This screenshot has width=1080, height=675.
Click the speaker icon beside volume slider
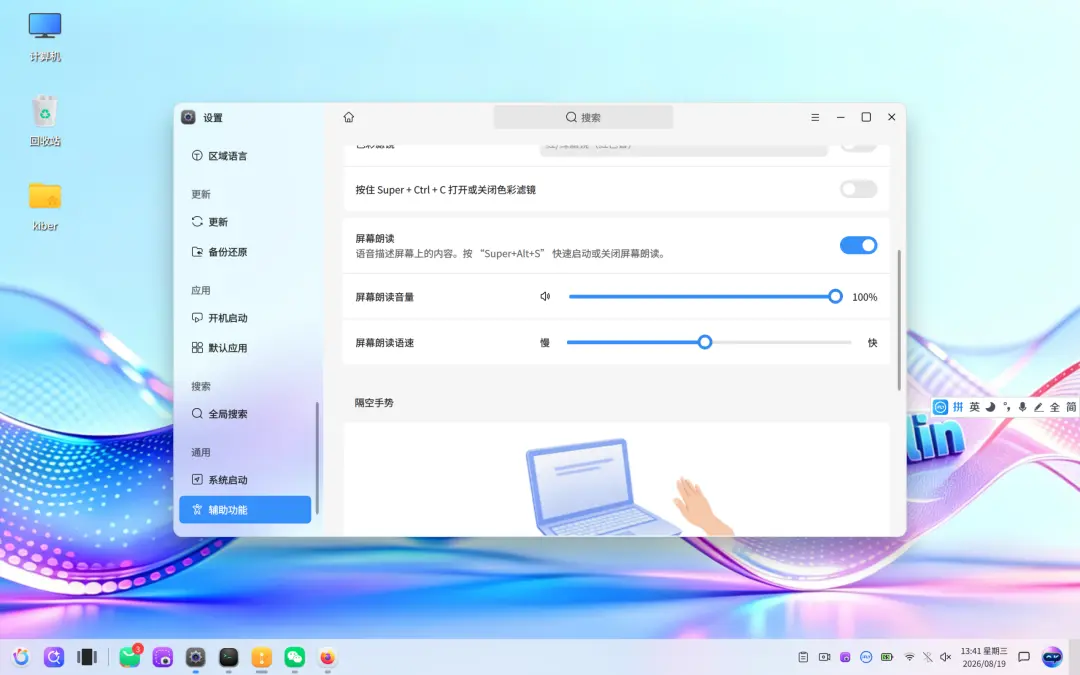(545, 297)
